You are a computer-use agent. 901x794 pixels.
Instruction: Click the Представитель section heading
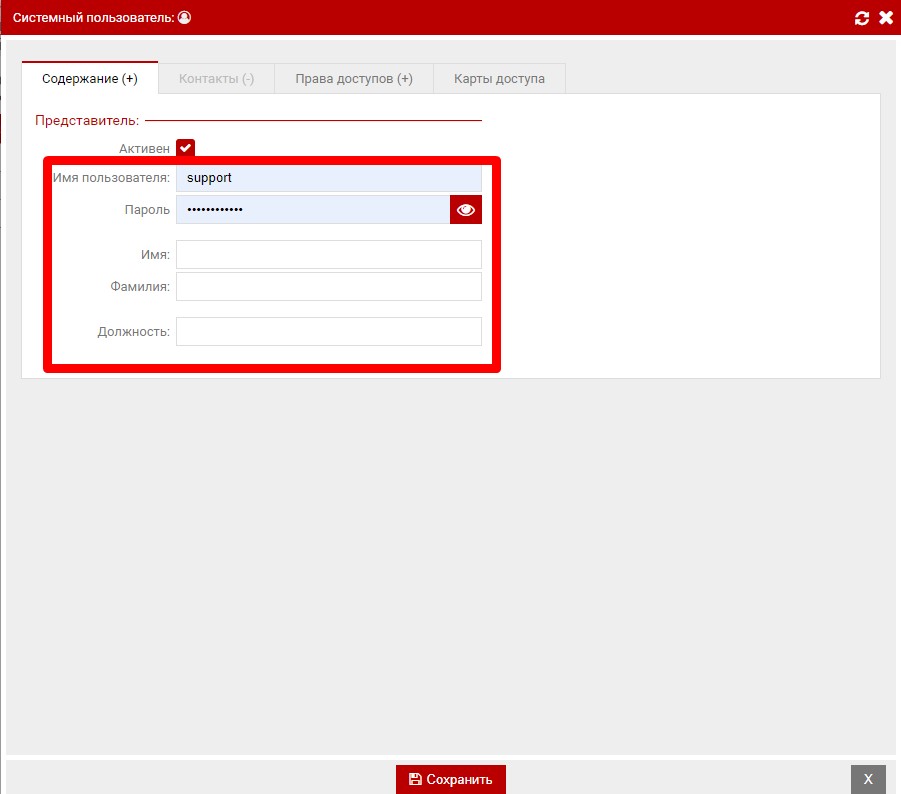[87, 121]
